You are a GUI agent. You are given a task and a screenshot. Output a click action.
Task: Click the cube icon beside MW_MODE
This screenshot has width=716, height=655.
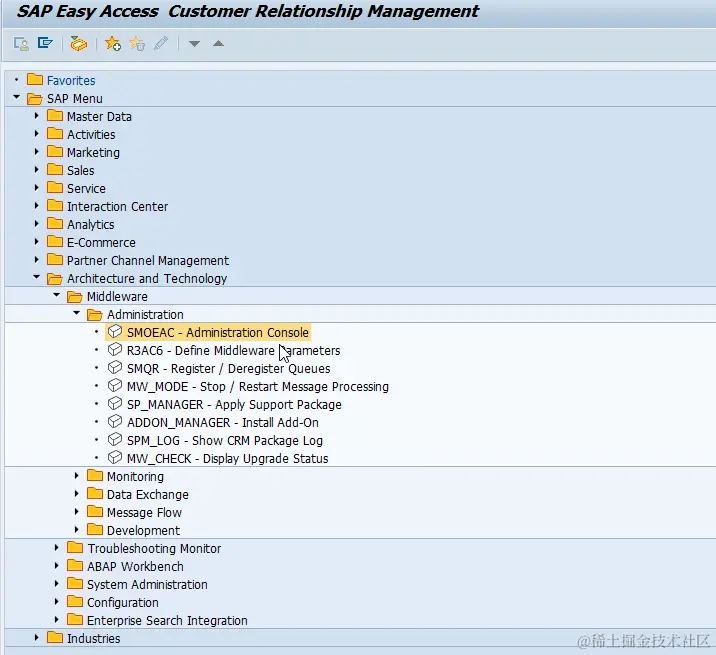(x=115, y=386)
